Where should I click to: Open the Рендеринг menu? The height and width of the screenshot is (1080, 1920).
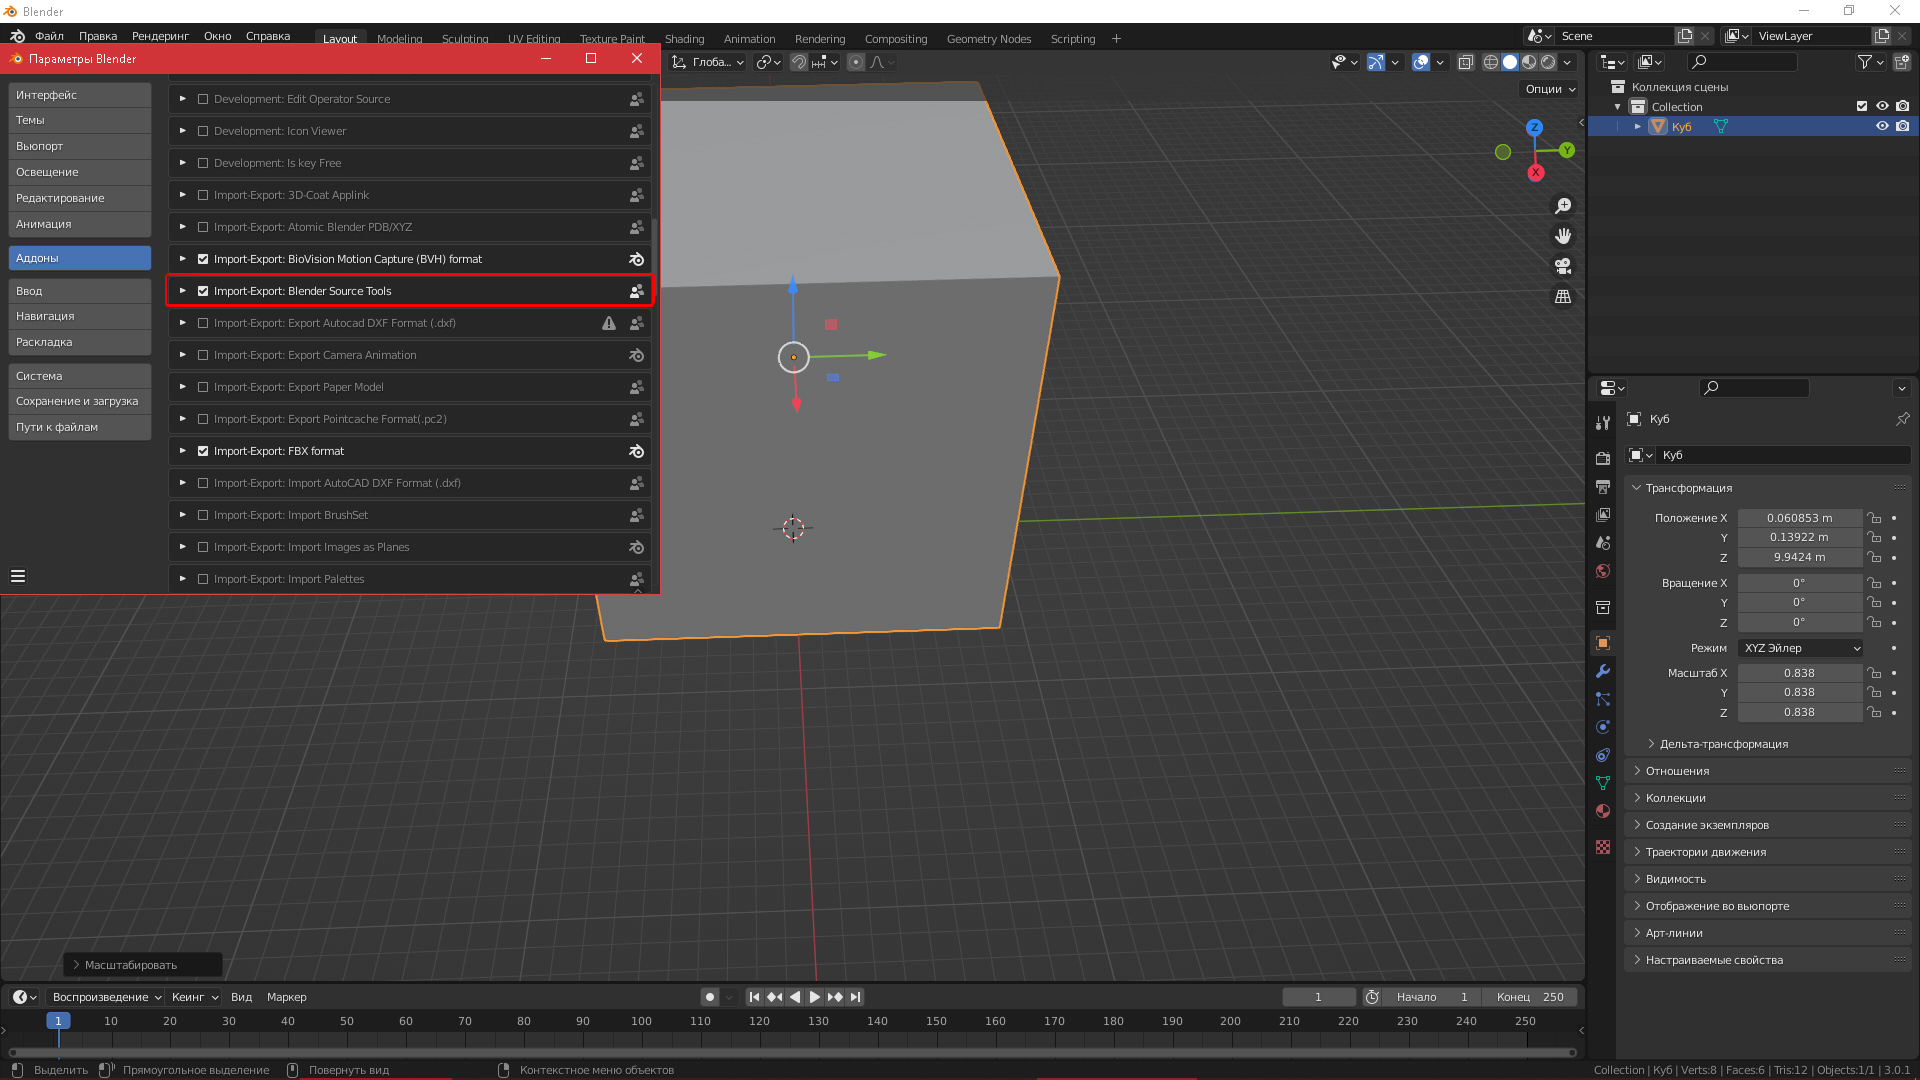click(160, 36)
